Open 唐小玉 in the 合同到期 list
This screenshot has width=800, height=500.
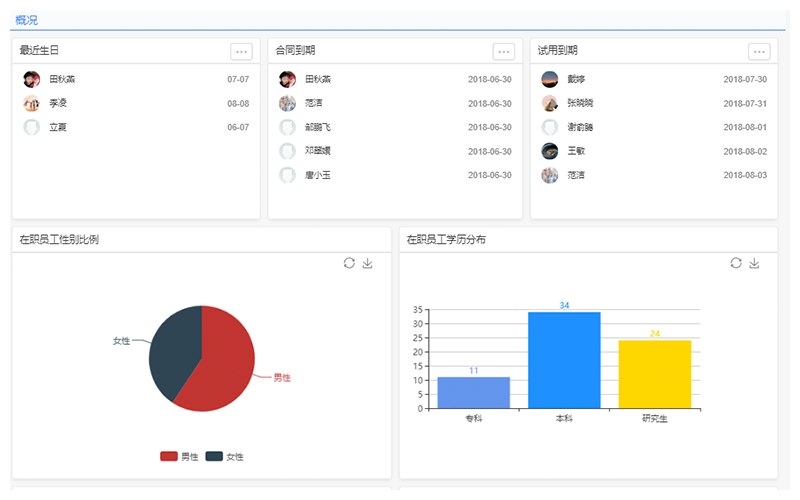[x=317, y=175]
